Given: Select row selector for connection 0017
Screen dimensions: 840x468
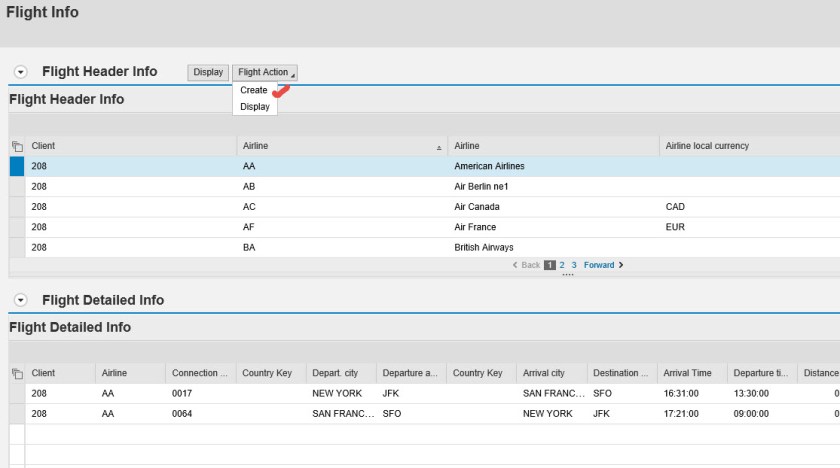Looking at the screenshot, I should [x=16, y=393].
